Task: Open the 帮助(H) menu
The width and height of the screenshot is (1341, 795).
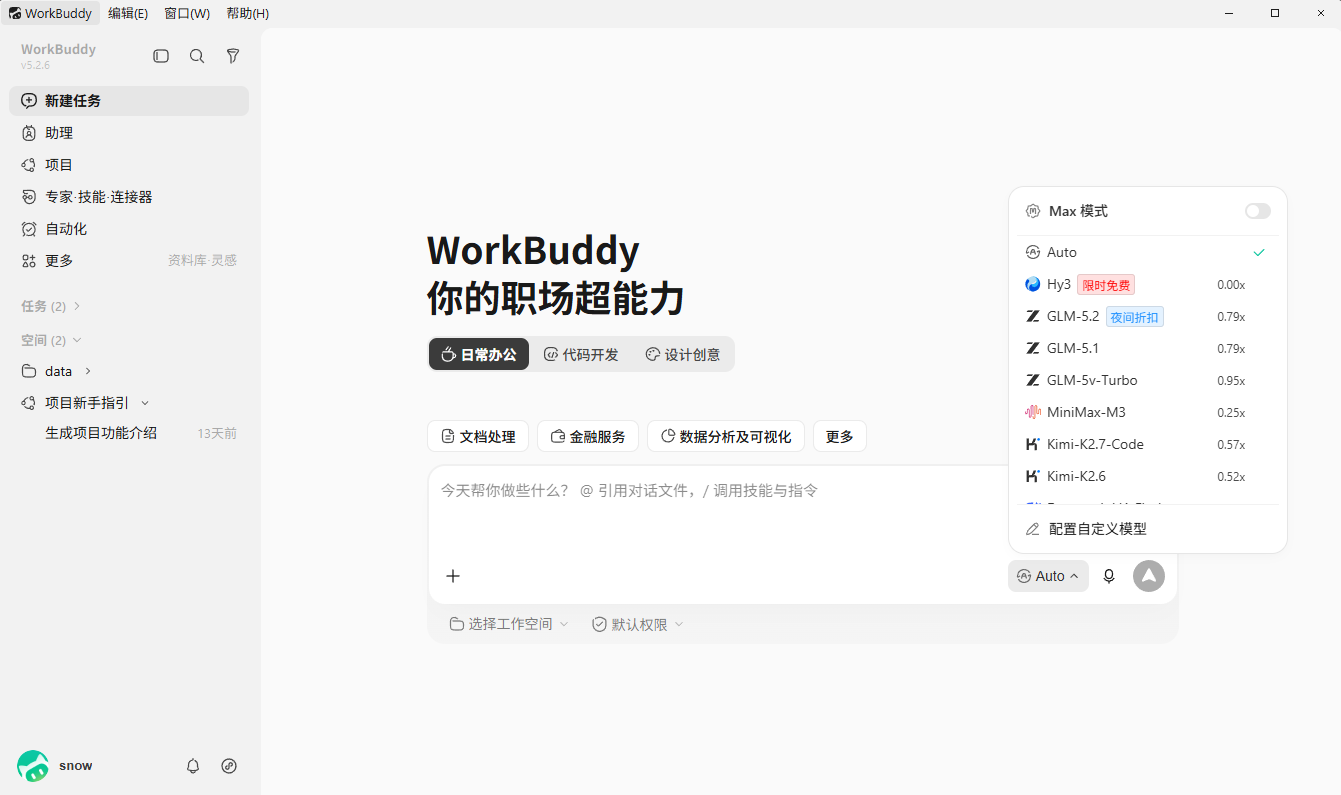Action: (248, 13)
